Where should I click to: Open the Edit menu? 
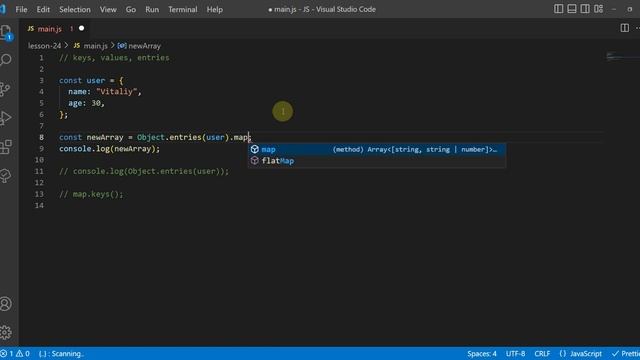[43, 9]
